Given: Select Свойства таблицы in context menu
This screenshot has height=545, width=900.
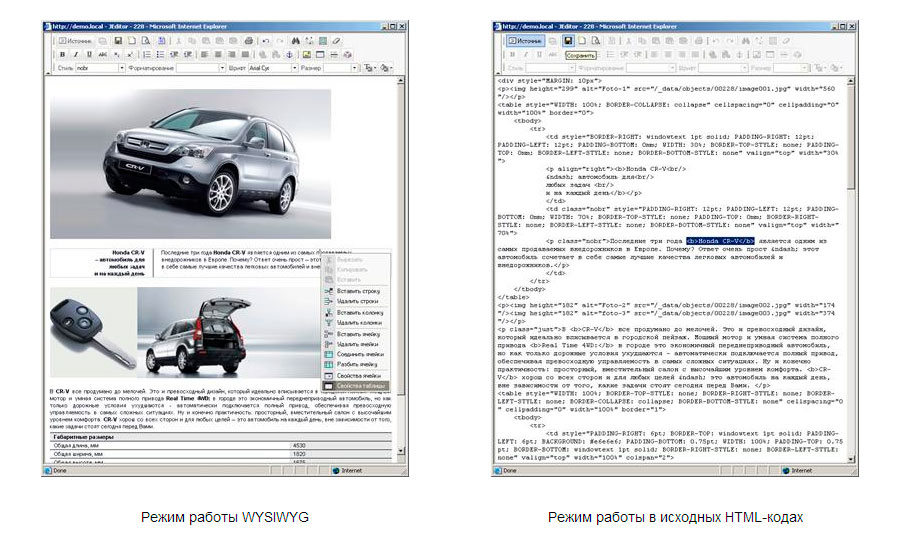Looking at the screenshot, I should click(356, 386).
